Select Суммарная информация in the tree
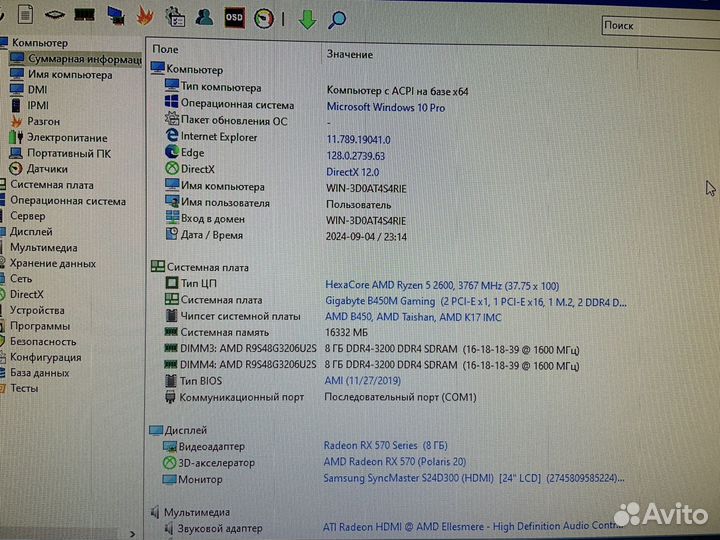Screen dimensions: 720x540 (84, 59)
